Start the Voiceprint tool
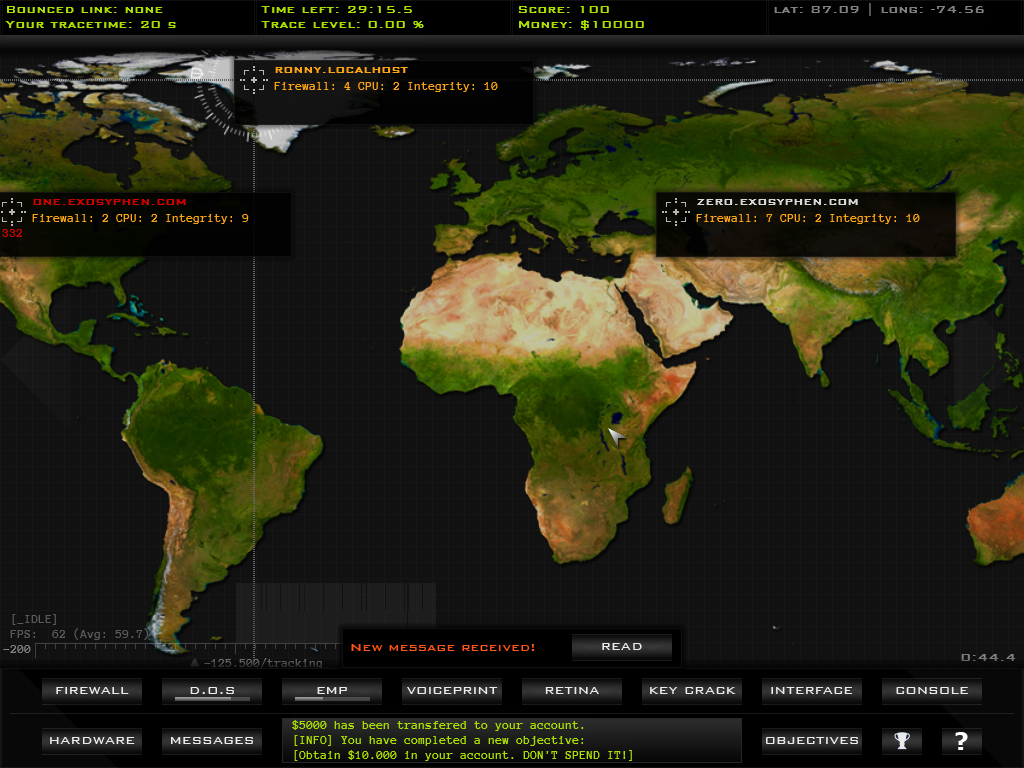The height and width of the screenshot is (768, 1024). click(452, 691)
